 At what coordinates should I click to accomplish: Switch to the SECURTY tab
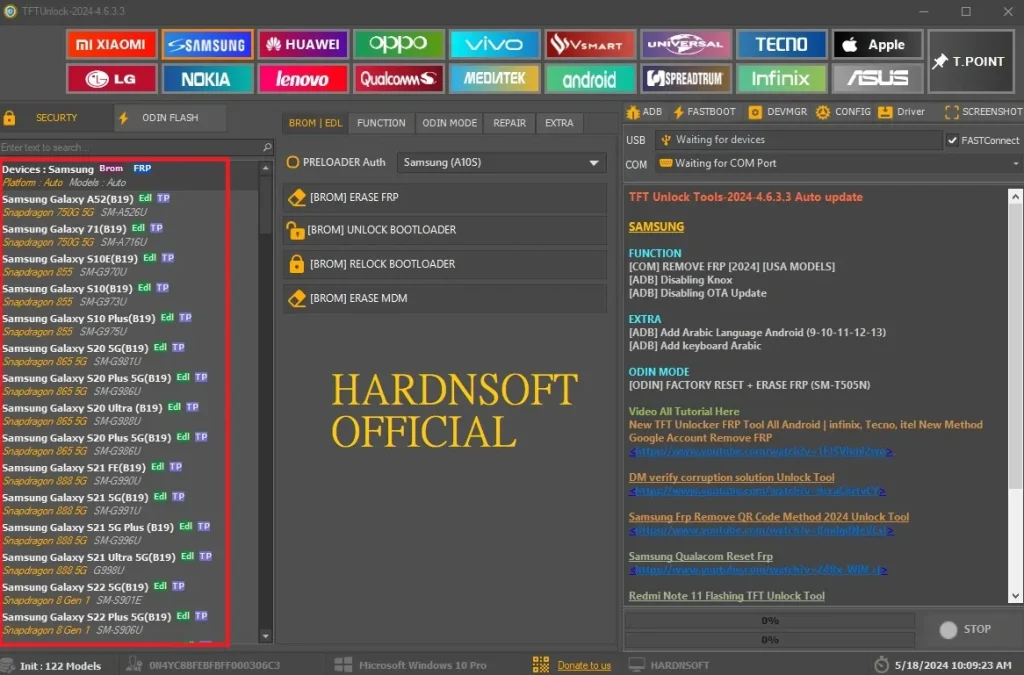point(56,118)
